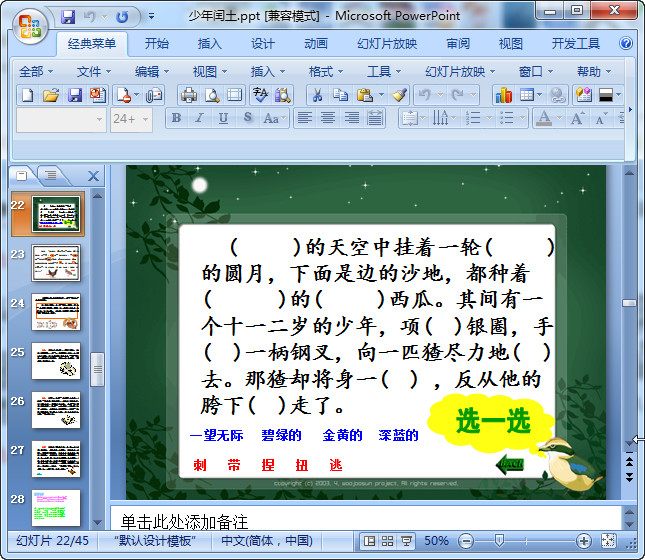Open help question mark icon
The height and width of the screenshot is (560, 645).
click(x=626, y=43)
